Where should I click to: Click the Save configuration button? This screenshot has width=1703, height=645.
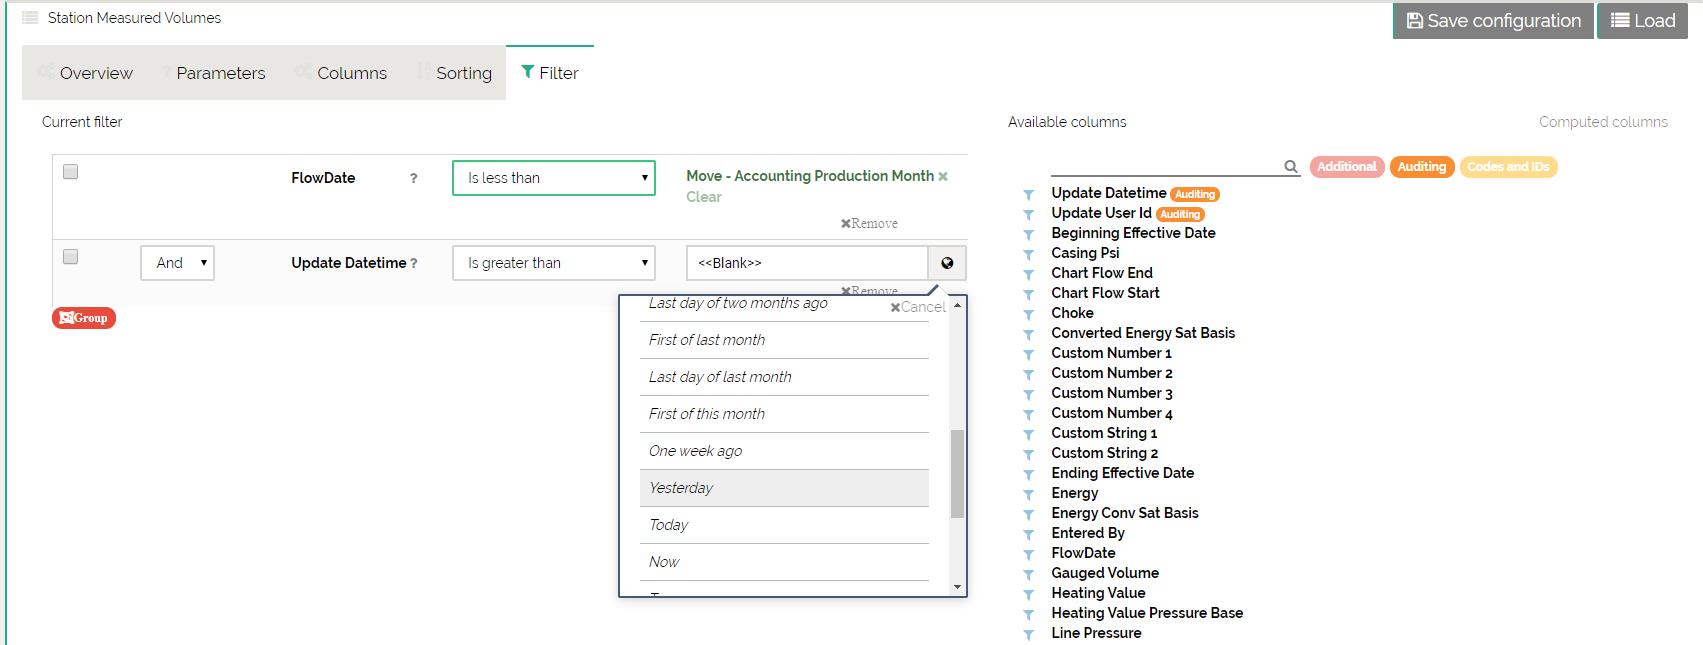coord(1493,21)
